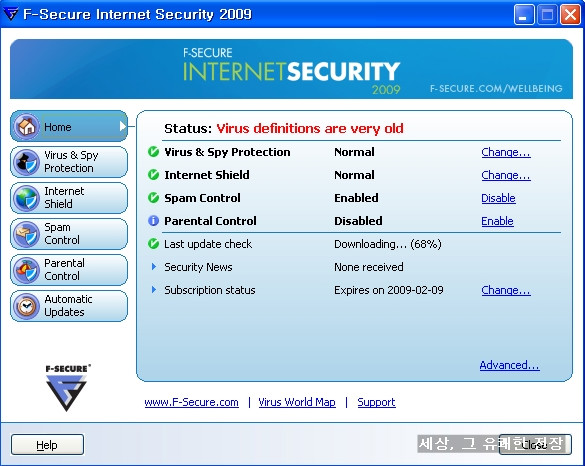Click the Help button

coord(47,445)
